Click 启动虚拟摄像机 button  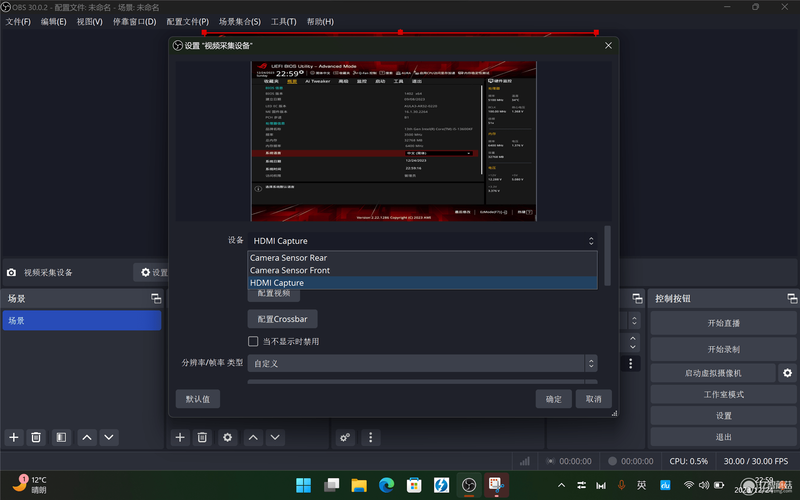713,373
